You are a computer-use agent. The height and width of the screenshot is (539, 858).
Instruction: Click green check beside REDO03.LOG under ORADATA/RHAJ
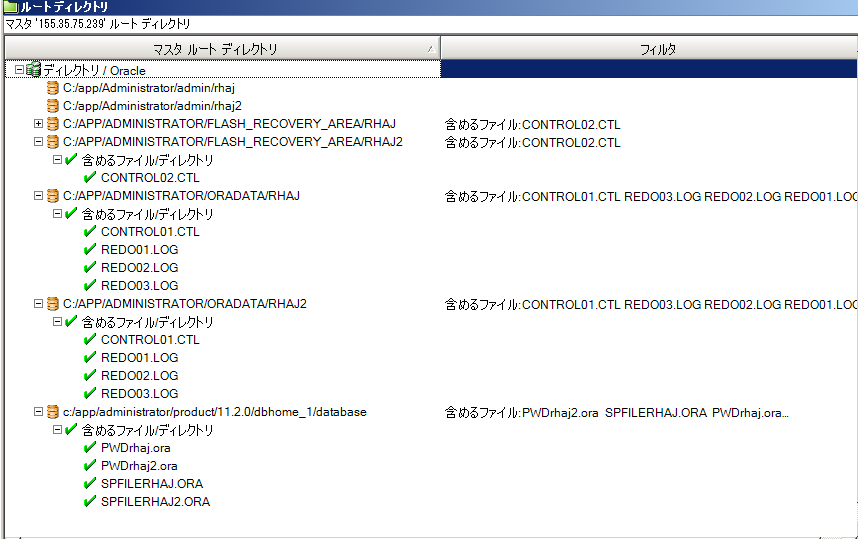point(90,285)
